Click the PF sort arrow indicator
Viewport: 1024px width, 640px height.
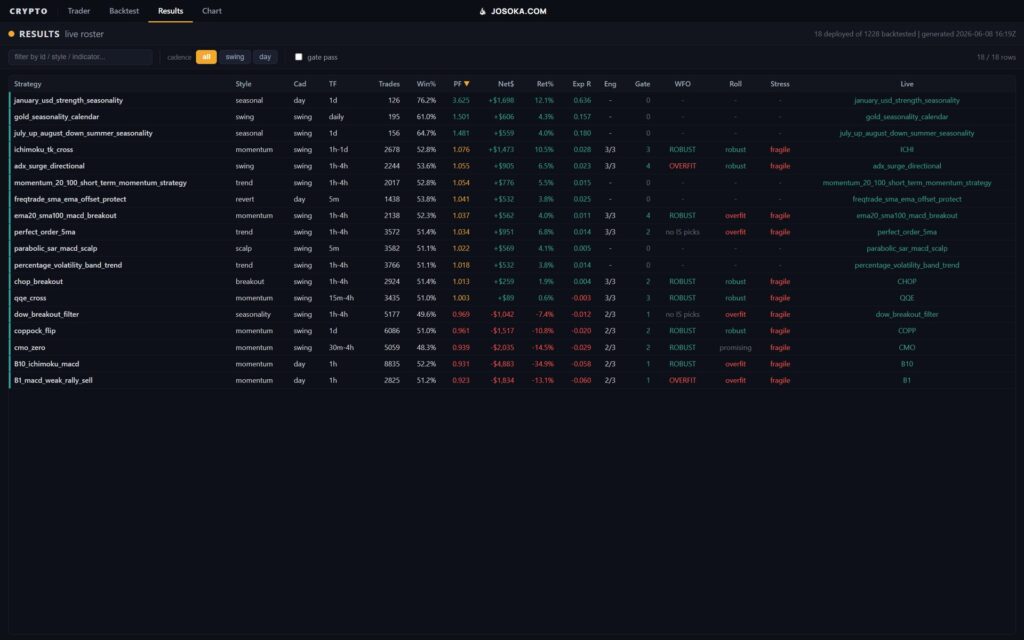click(466, 84)
